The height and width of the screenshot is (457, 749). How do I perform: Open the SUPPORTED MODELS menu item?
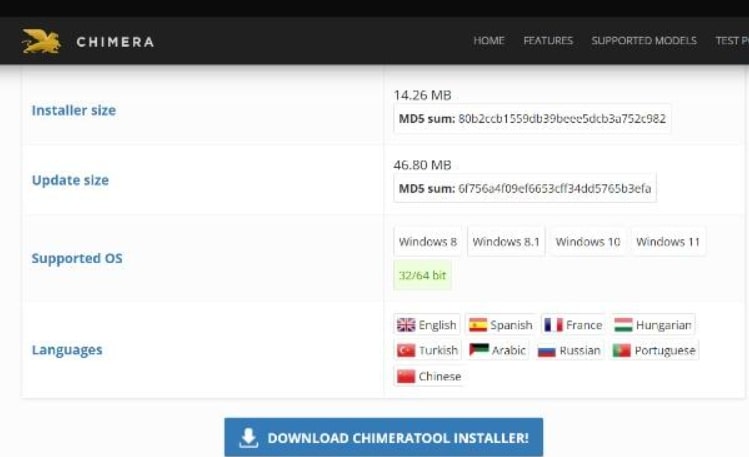coord(644,41)
